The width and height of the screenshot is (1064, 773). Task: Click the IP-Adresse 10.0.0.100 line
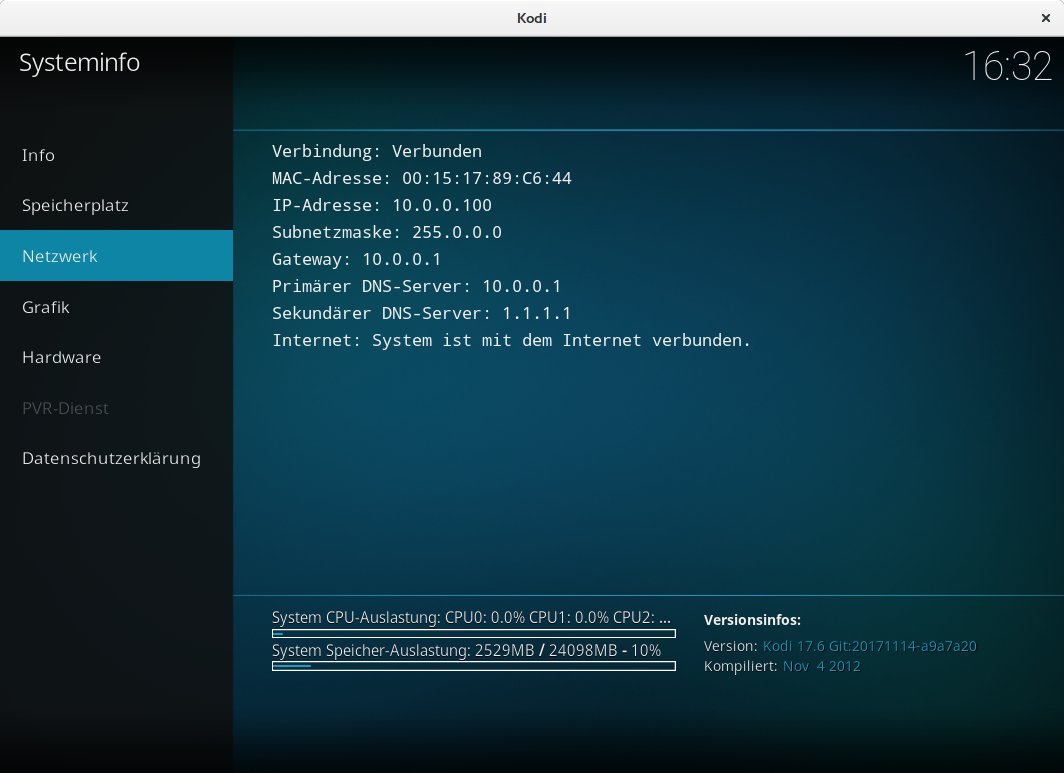point(381,205)
